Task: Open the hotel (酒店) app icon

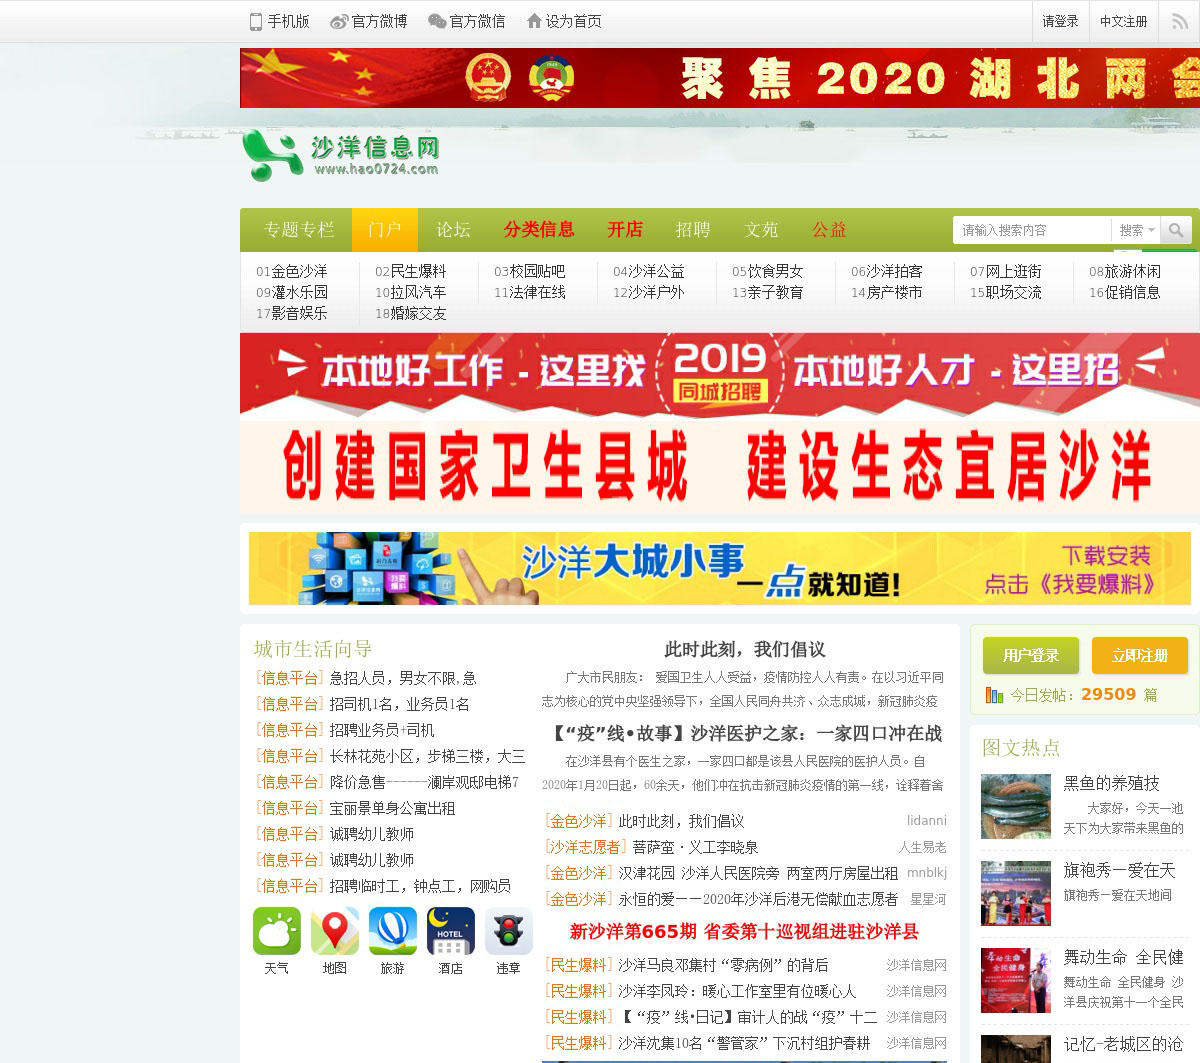Action: [451, 932]
